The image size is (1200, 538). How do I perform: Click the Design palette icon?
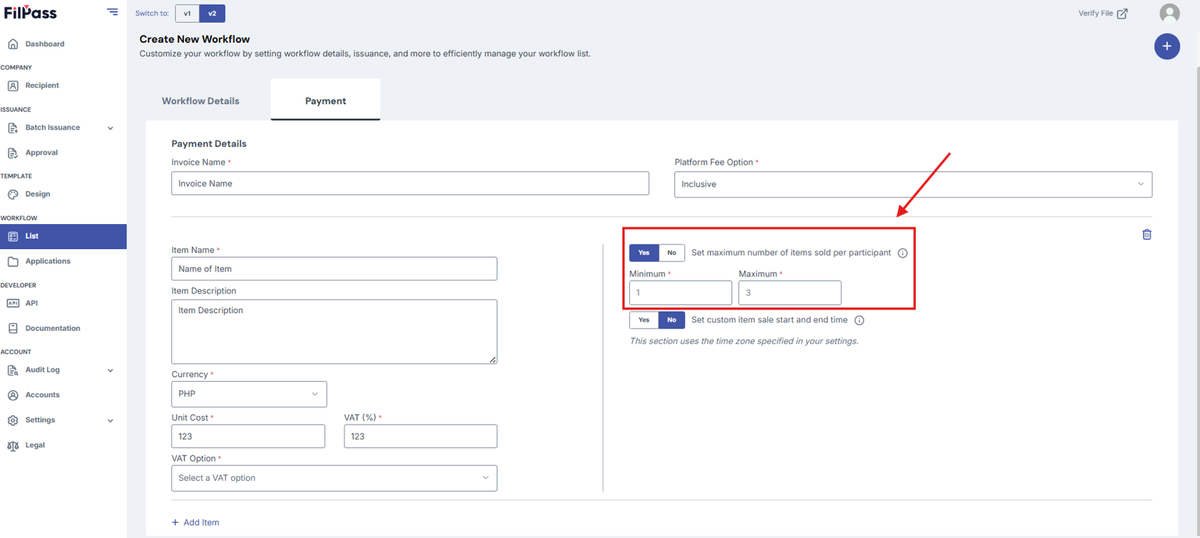[13, 194]
